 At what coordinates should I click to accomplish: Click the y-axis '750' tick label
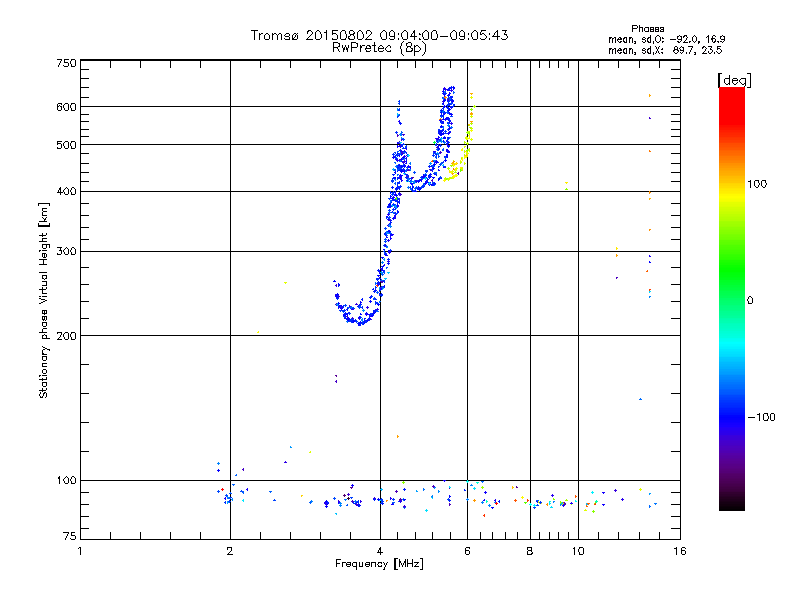point(66,63)
